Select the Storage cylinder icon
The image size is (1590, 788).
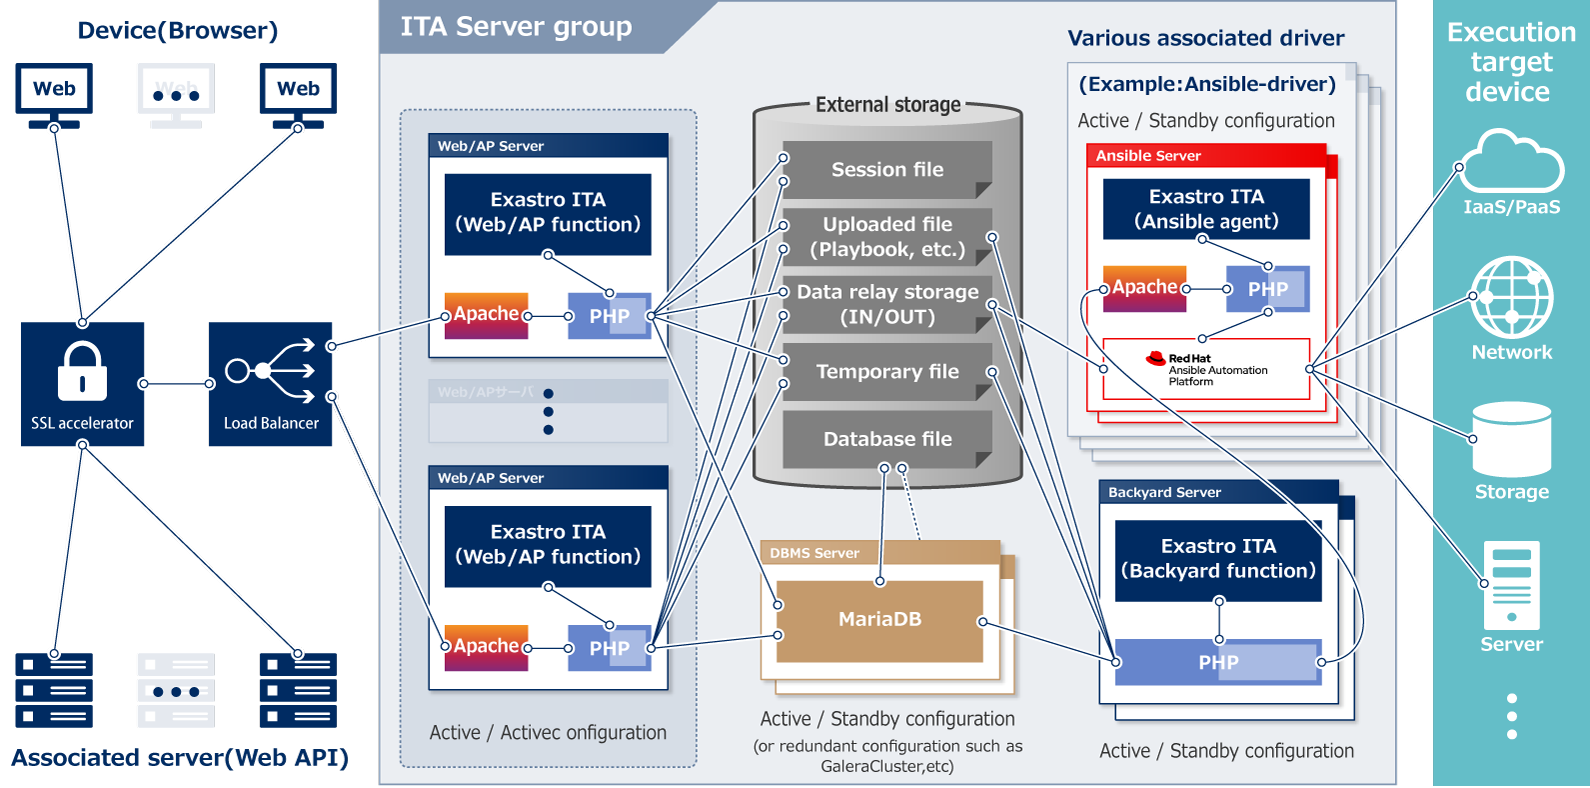pos(1511,439)
